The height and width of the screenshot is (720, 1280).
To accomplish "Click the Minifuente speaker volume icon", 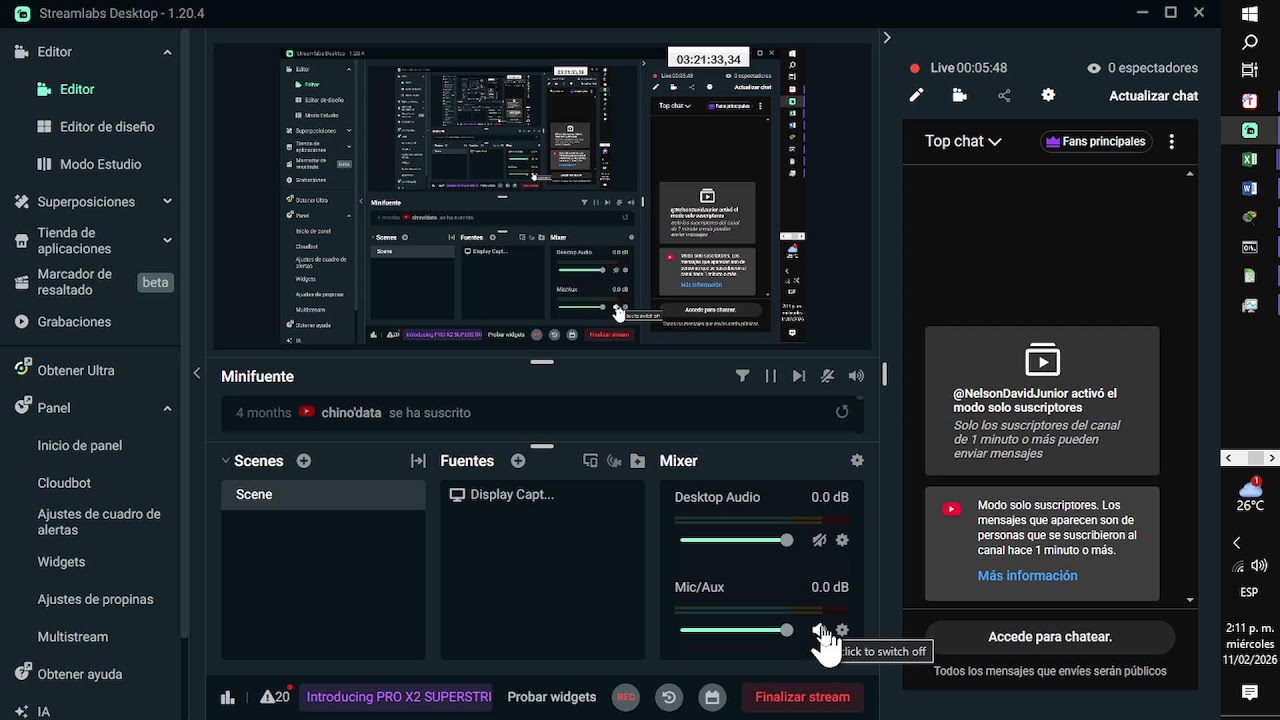I will click(856, 376).
